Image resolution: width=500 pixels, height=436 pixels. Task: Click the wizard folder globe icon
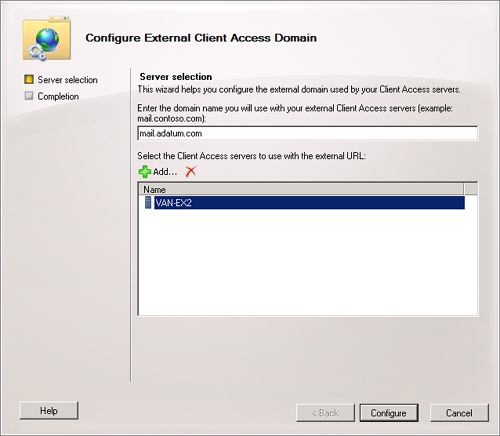coord(47,38)
